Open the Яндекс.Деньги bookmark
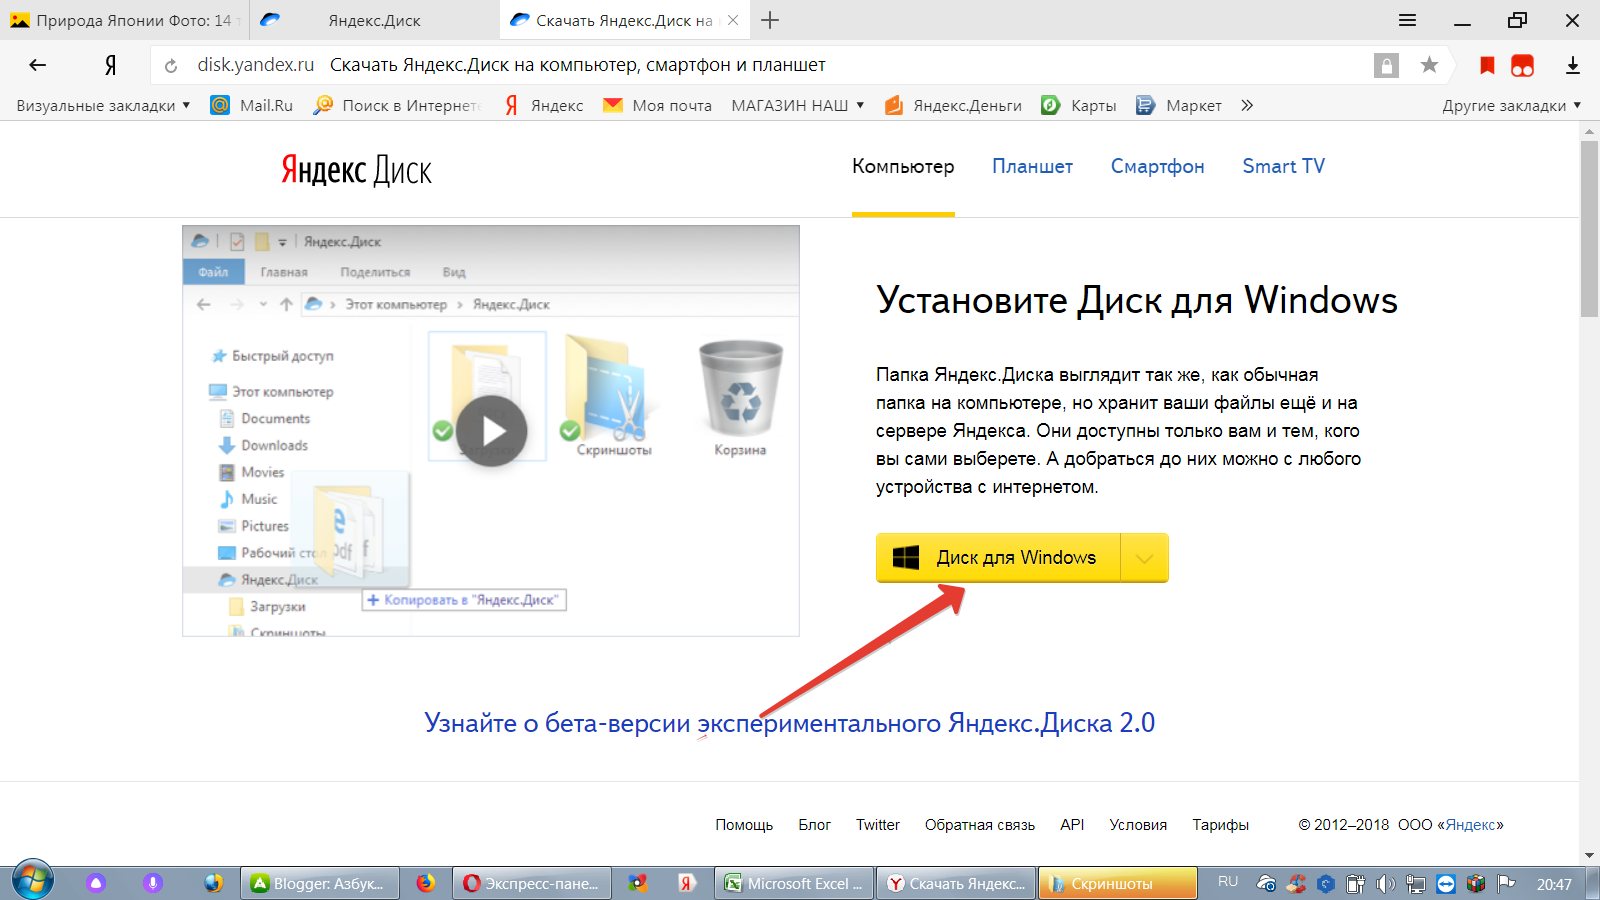Image resolution: width=1600 pixels, height=900 pixels. point(953,105)
